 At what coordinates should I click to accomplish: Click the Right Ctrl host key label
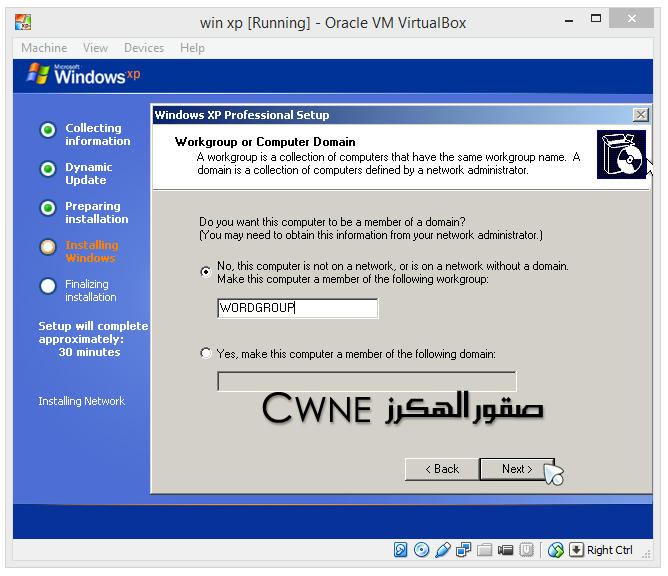coord(610,550)
